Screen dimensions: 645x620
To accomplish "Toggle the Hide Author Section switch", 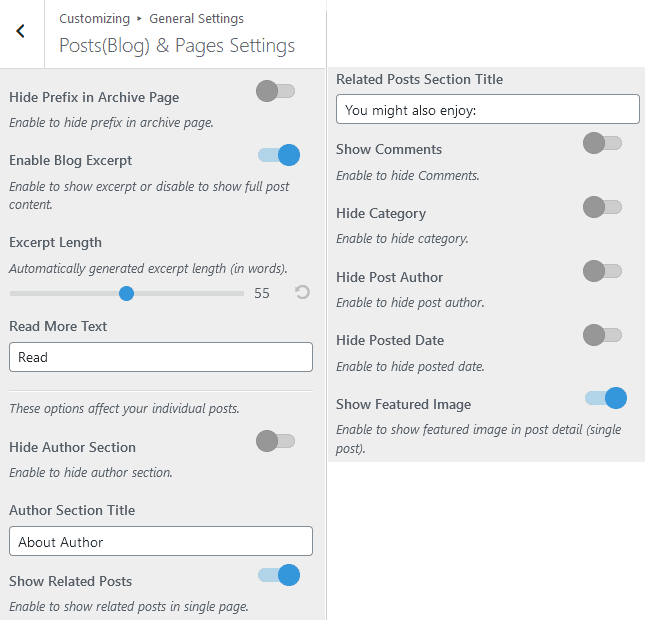I will [x=276, y=441].
